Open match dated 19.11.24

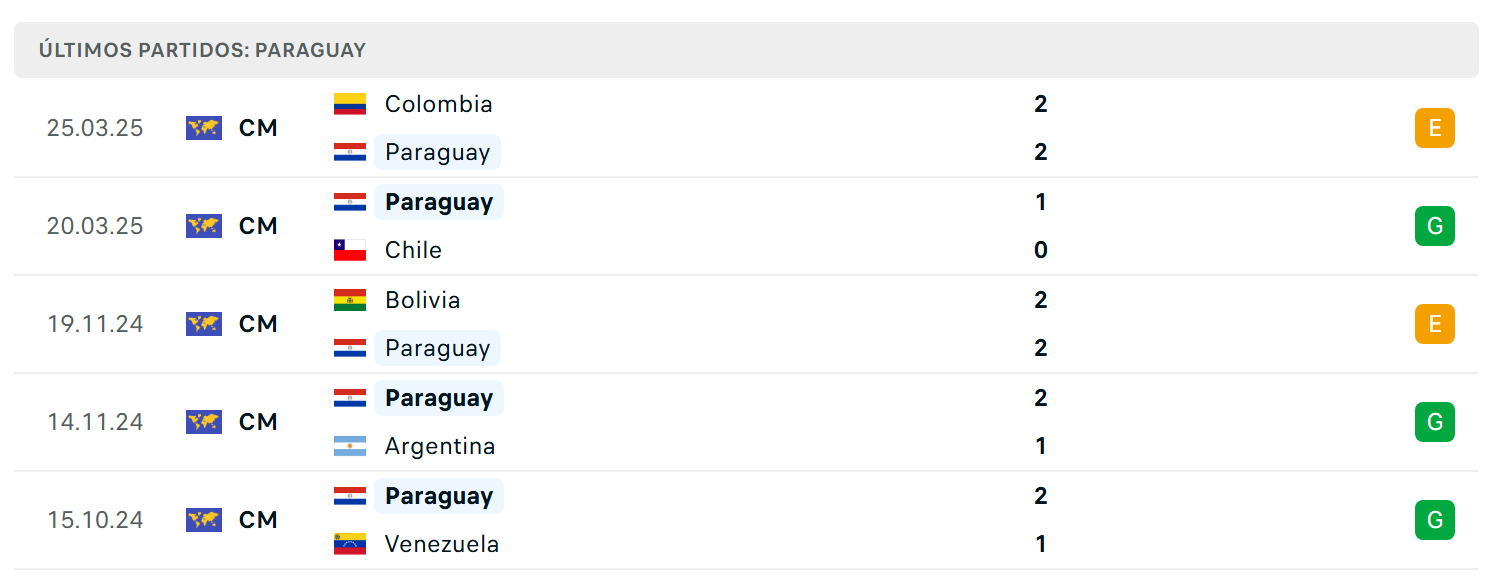pyautogui.click(x=745, y=324)
